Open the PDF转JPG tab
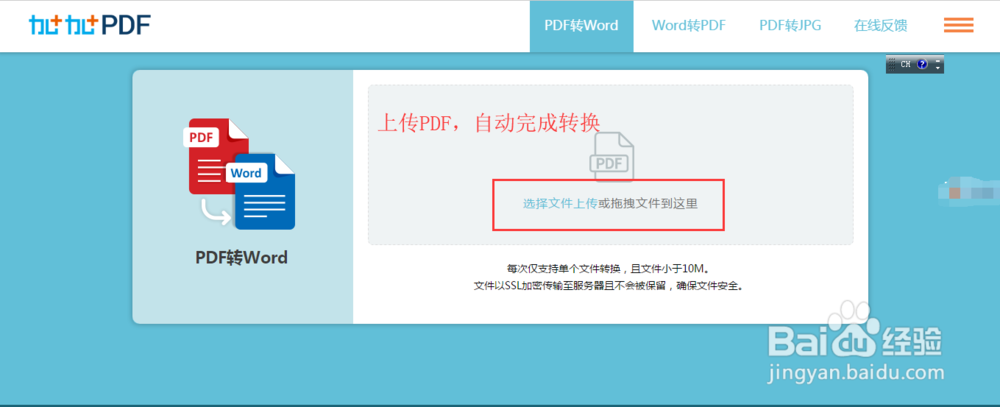The height and width of the screenshot is (407, 1000). pyautogui.click(x=790, y=26)
